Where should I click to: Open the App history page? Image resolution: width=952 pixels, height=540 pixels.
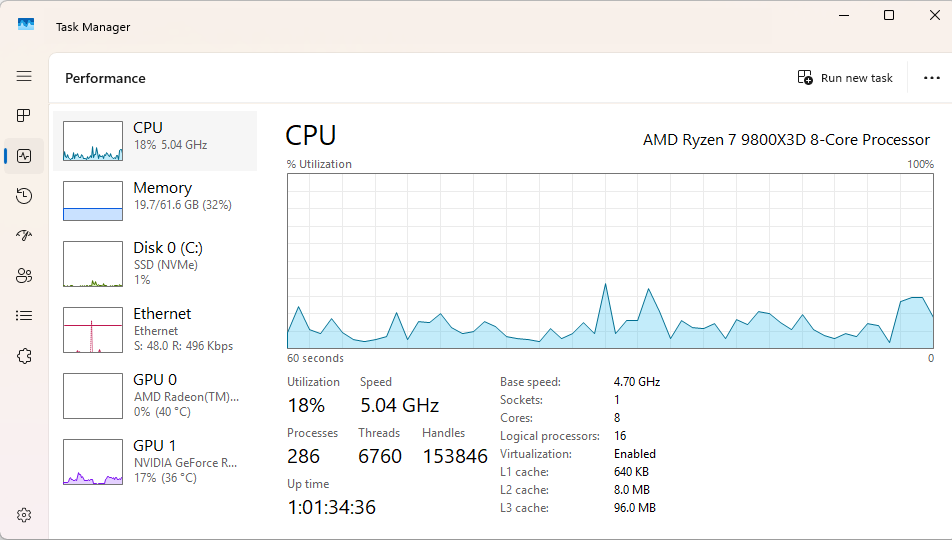click(24, 196)
